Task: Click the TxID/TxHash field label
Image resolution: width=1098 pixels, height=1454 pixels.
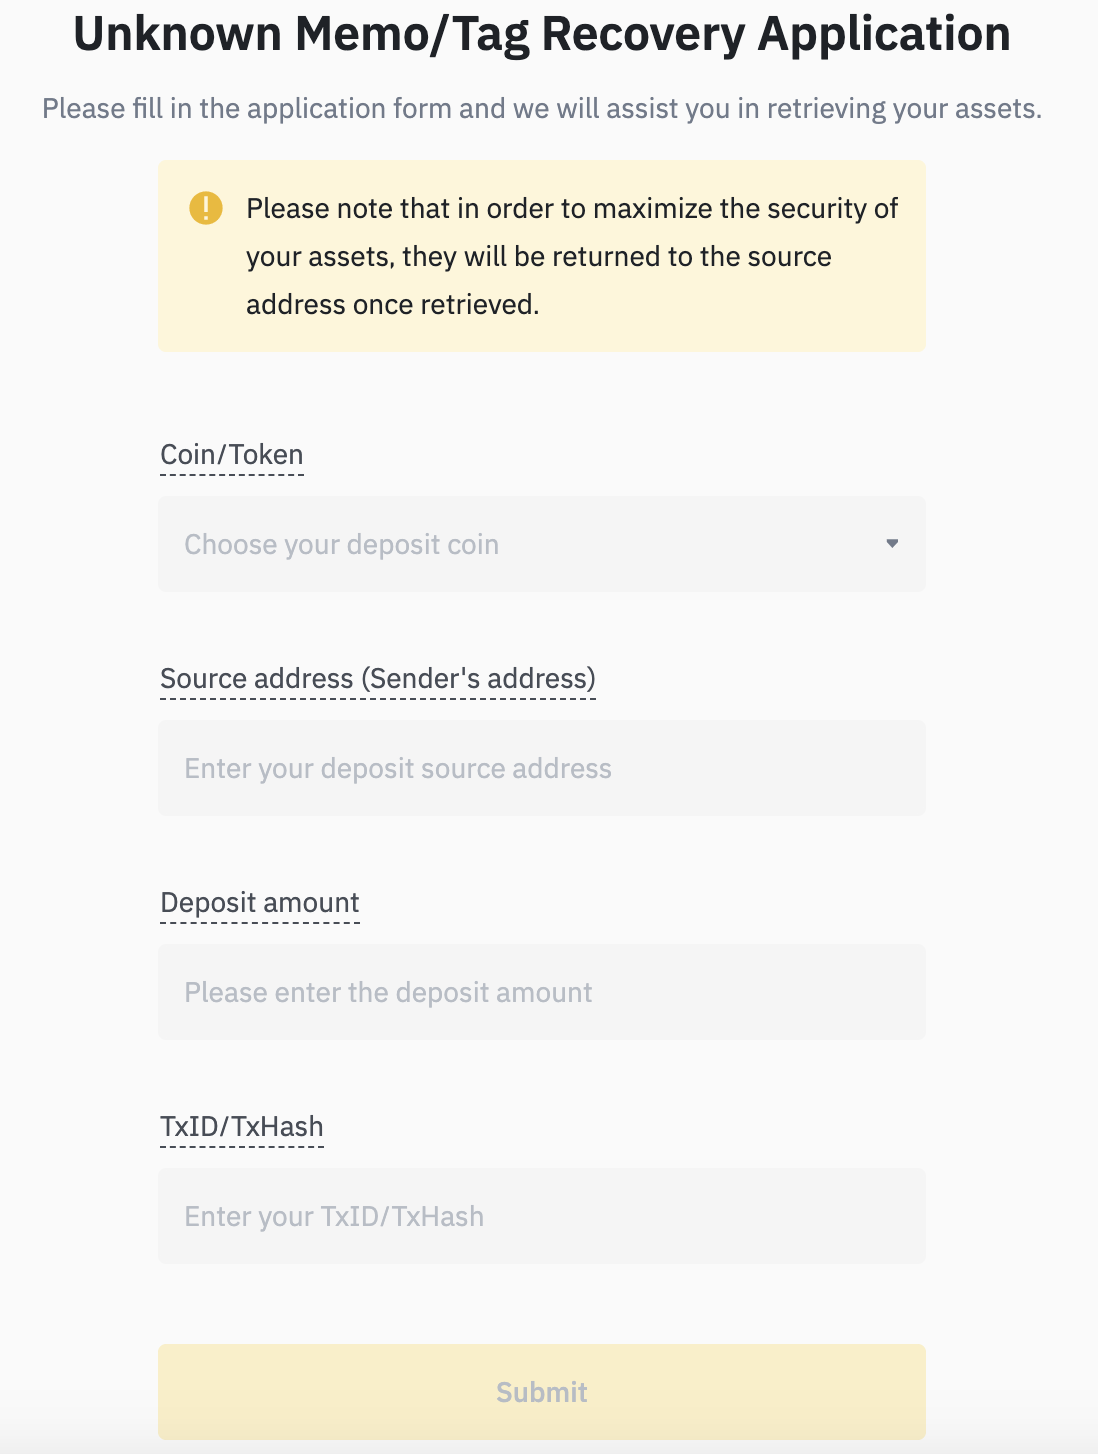Action: point(241,1127)
